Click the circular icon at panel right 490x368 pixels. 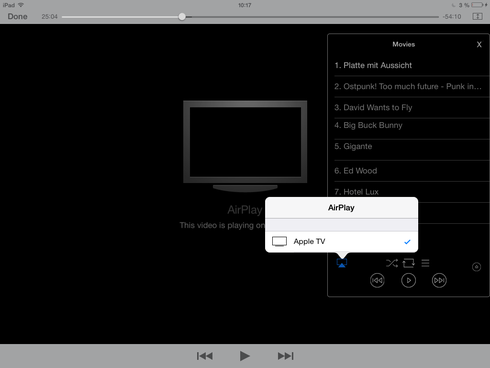point(476,267)
